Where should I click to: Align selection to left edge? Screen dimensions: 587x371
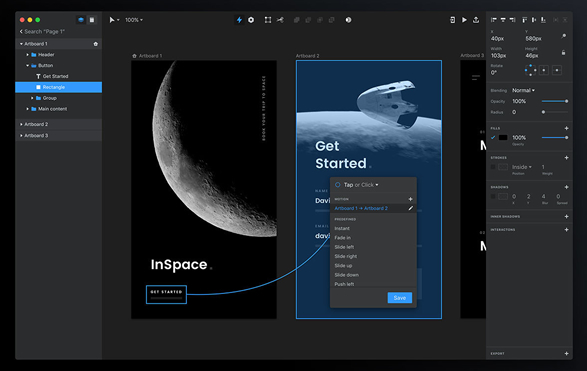point(494,20)
